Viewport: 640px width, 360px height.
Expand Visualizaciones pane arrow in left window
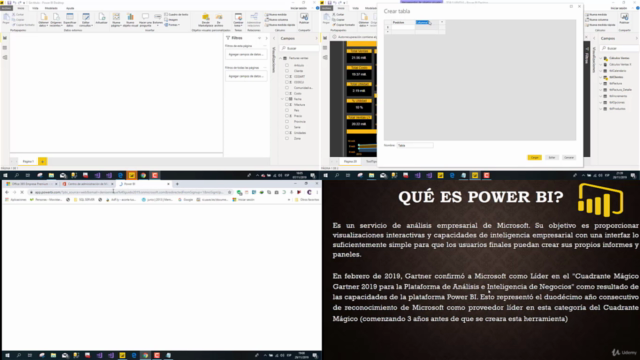pos(274,38)
